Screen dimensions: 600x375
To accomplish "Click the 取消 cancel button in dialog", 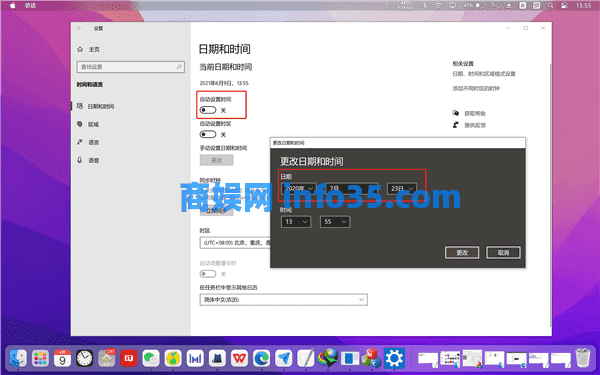I will point(503,253).
